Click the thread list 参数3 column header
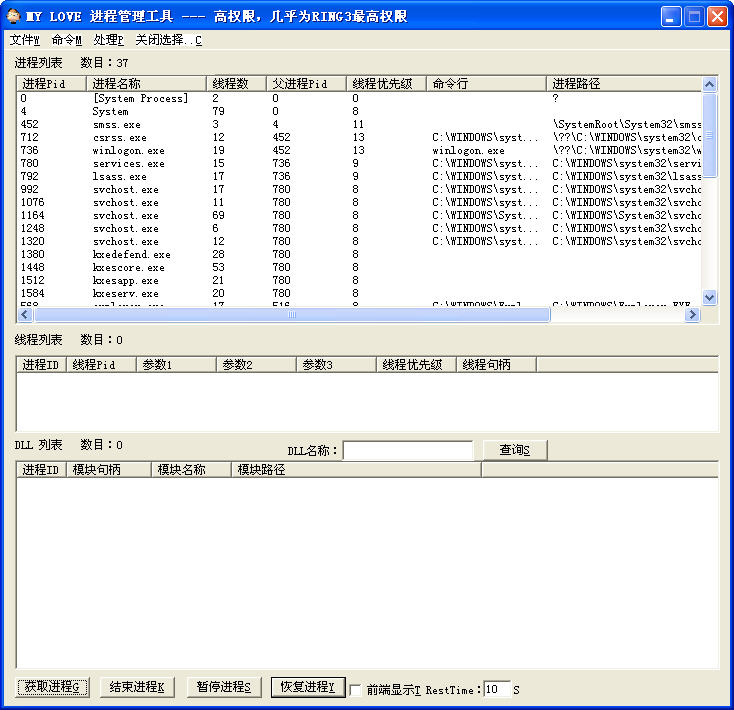This screenshot has width=734, height=710. (337, 365)
